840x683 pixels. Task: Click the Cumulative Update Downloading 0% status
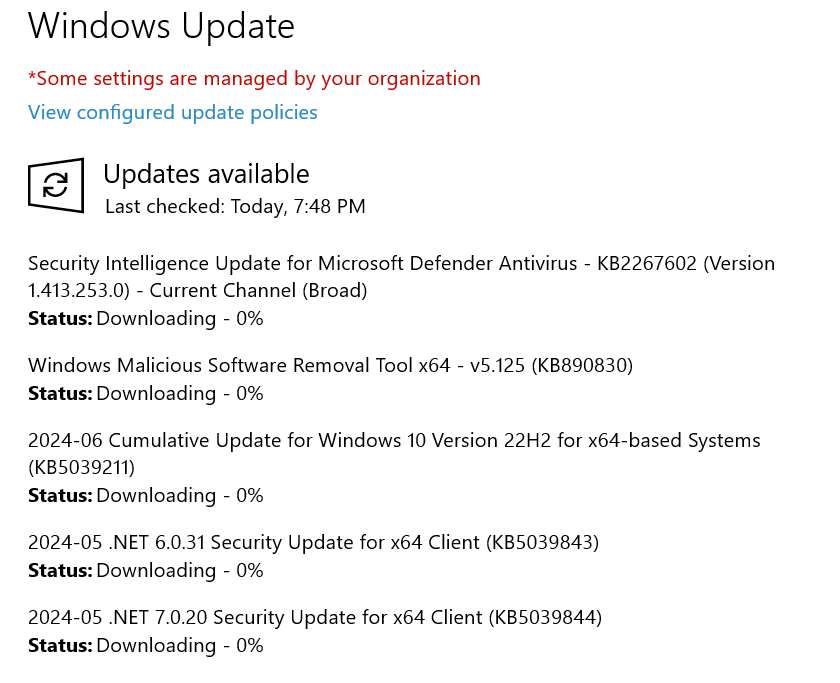point(146,496)
